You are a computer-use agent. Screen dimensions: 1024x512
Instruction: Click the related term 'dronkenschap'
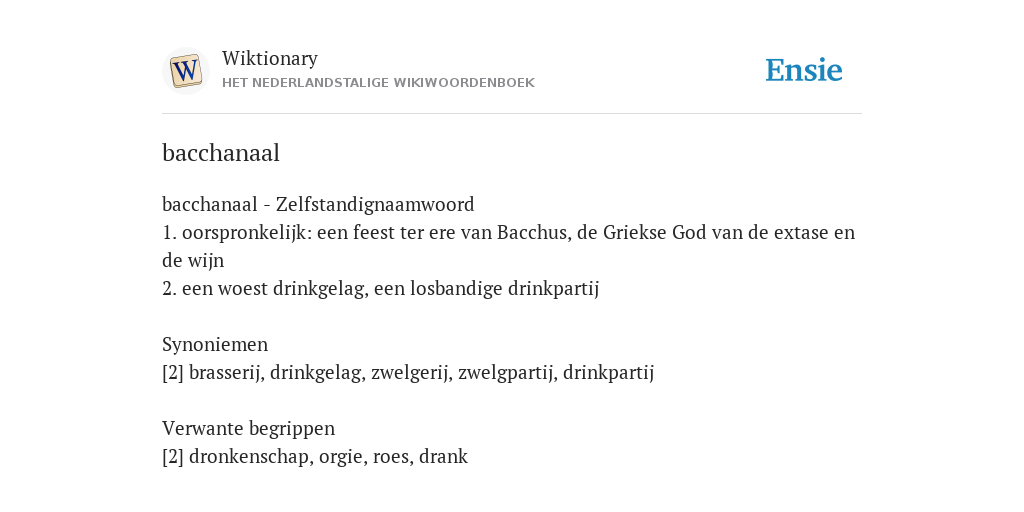251,456
